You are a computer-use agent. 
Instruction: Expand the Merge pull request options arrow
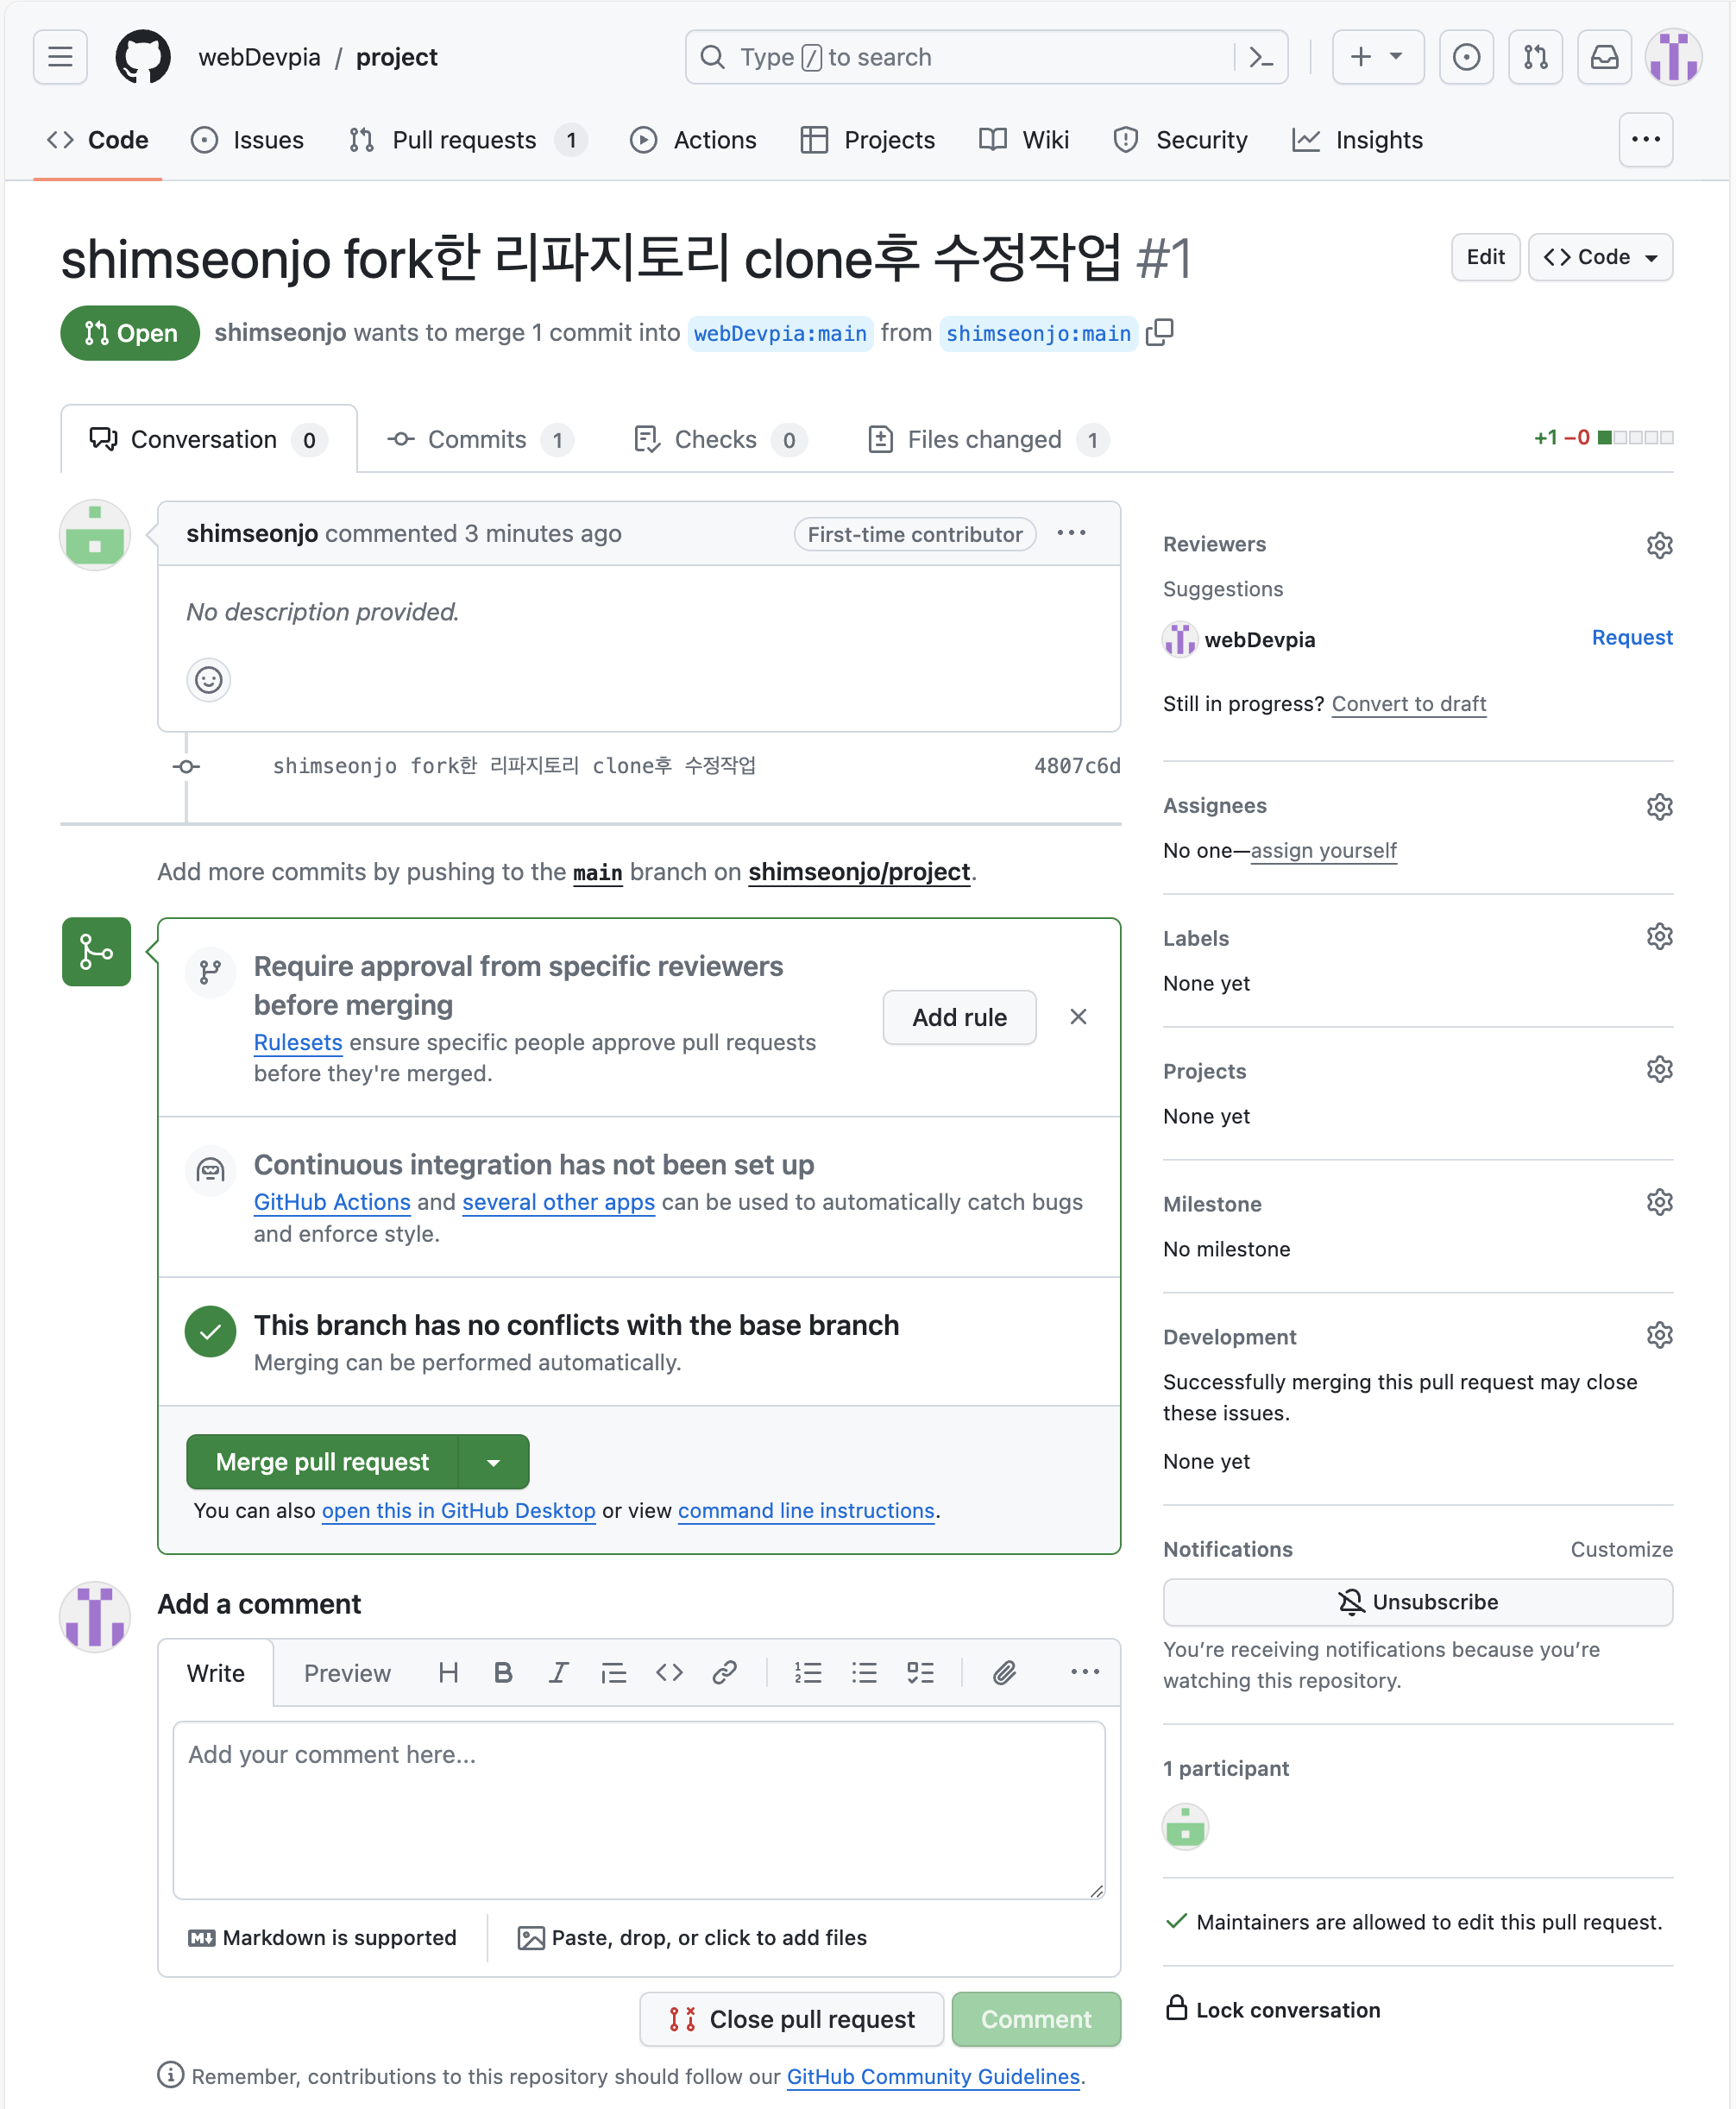click(x=493, y=1461)
